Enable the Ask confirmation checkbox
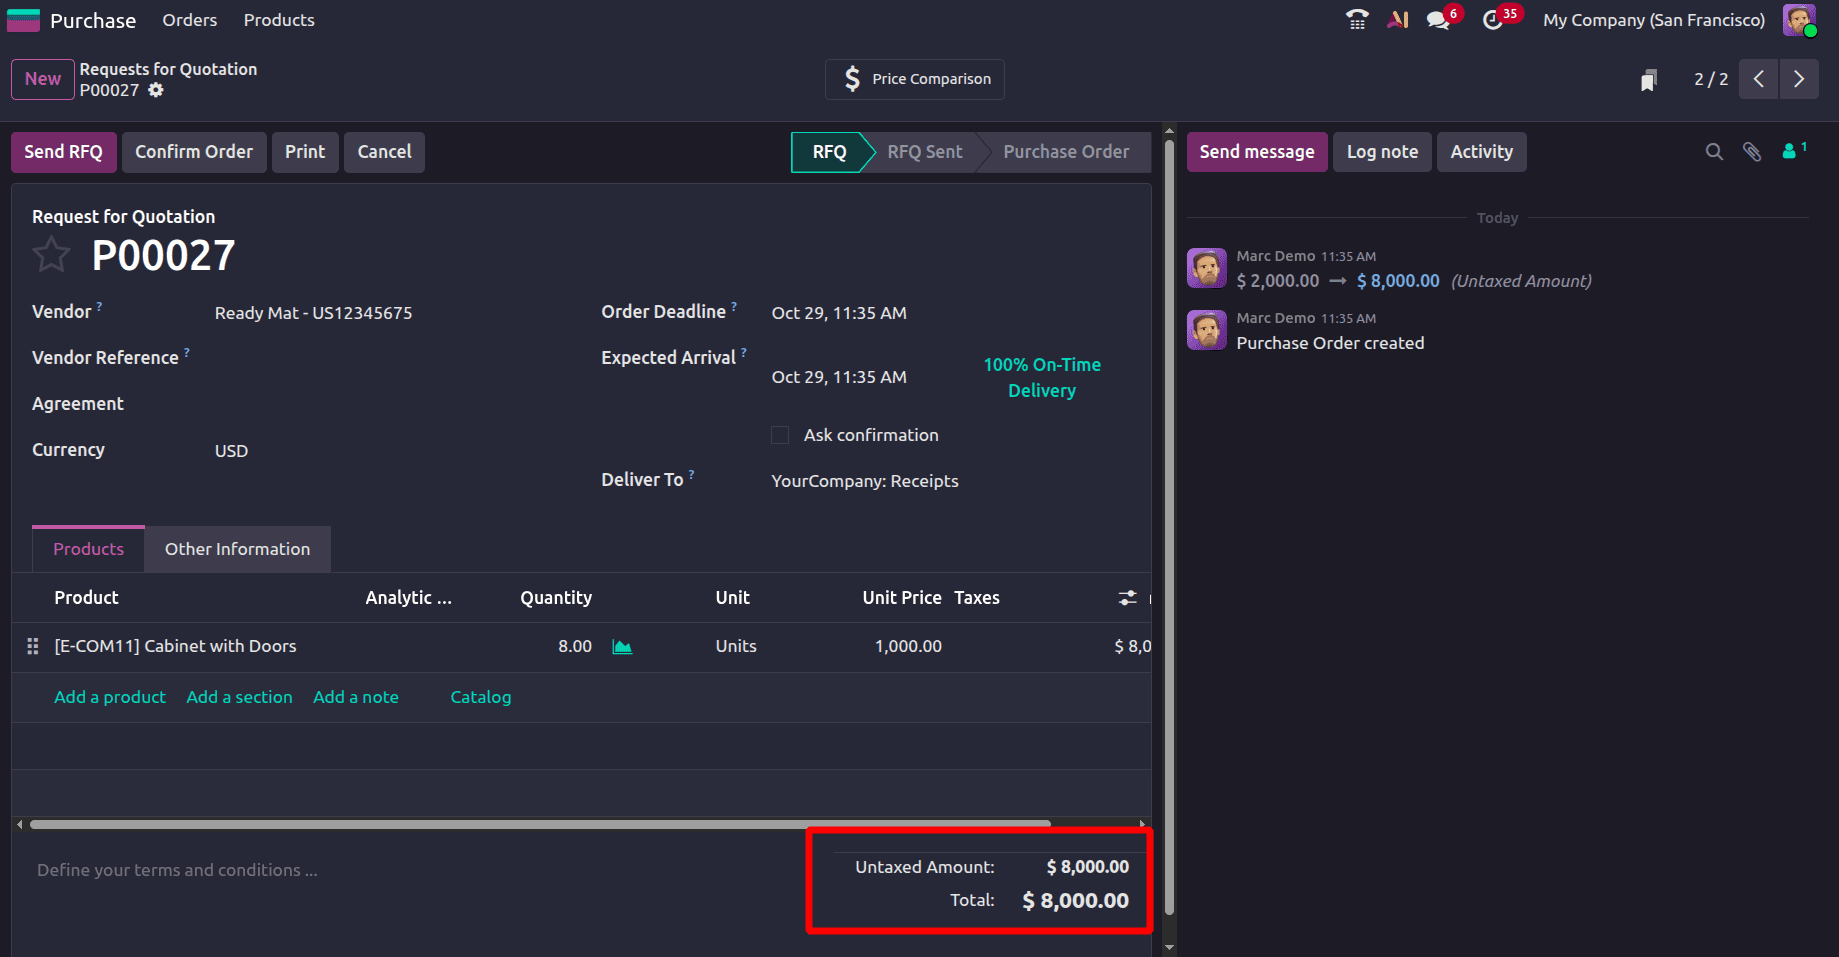Viewport: 1839px width, 957px height. click(x=780, y=435)
